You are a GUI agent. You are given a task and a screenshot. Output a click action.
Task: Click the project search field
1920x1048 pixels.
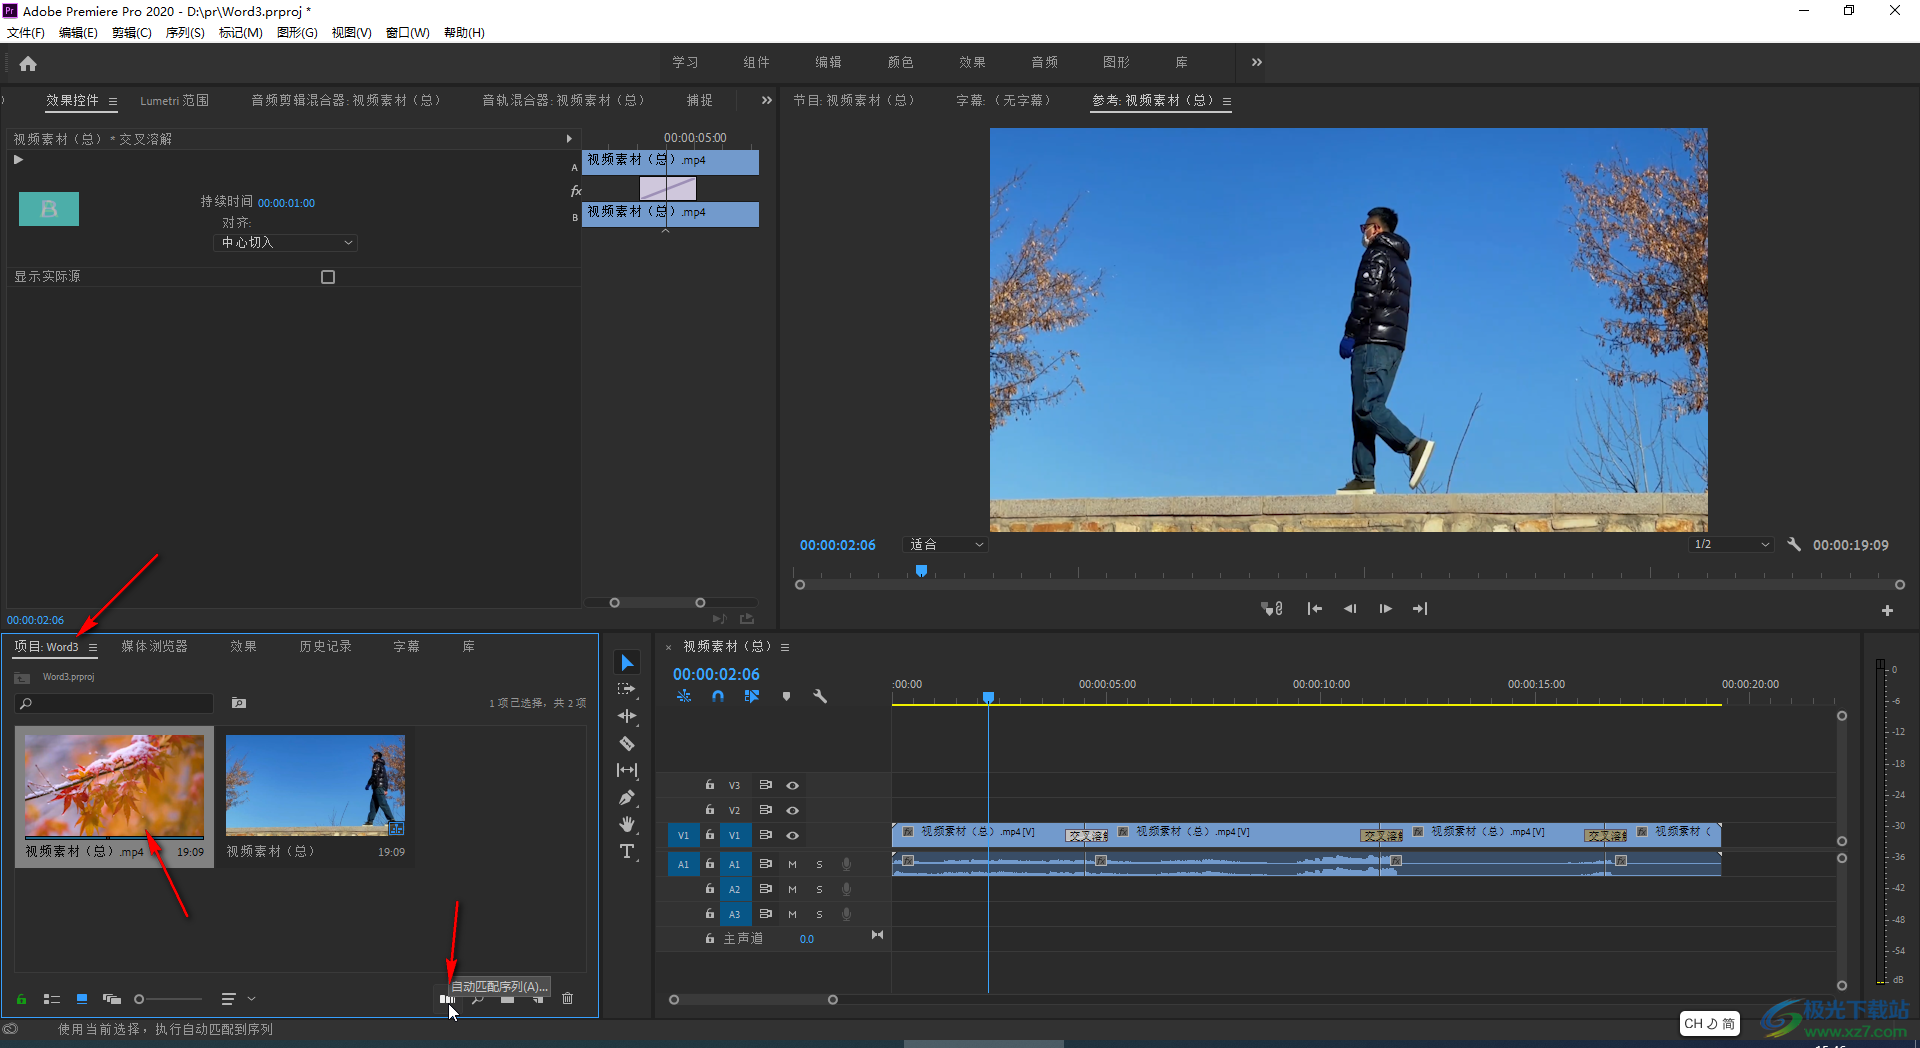tap(115, 704)
